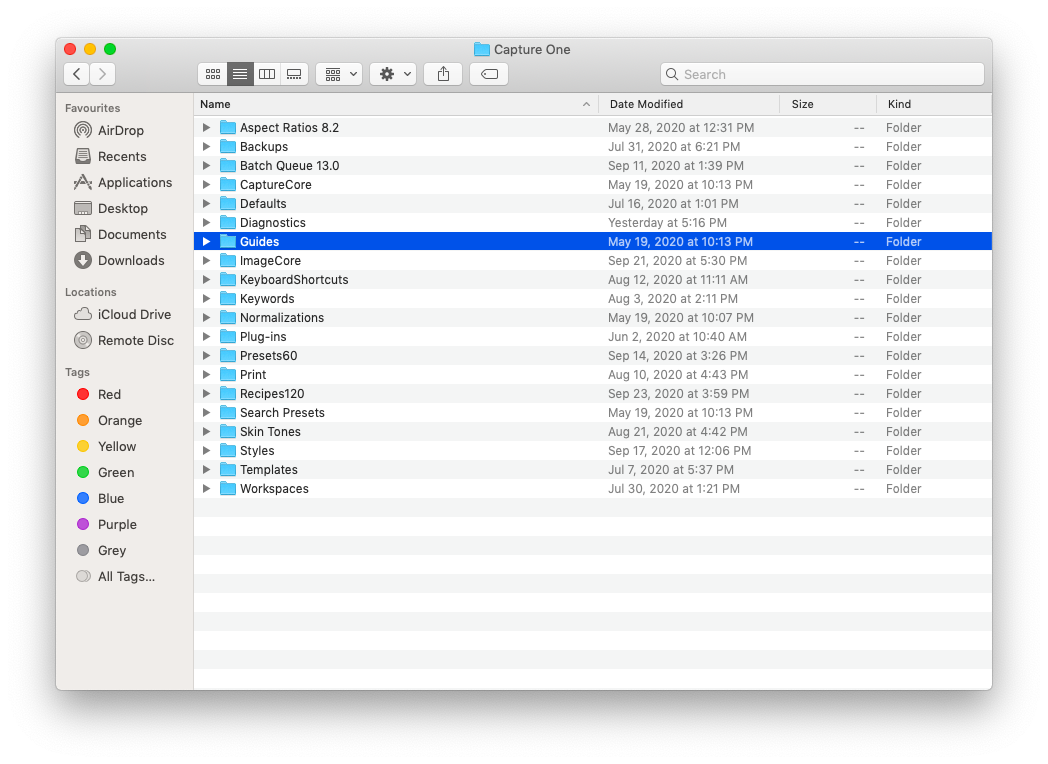
Task: Click the Search field
Action: [822, 74]
